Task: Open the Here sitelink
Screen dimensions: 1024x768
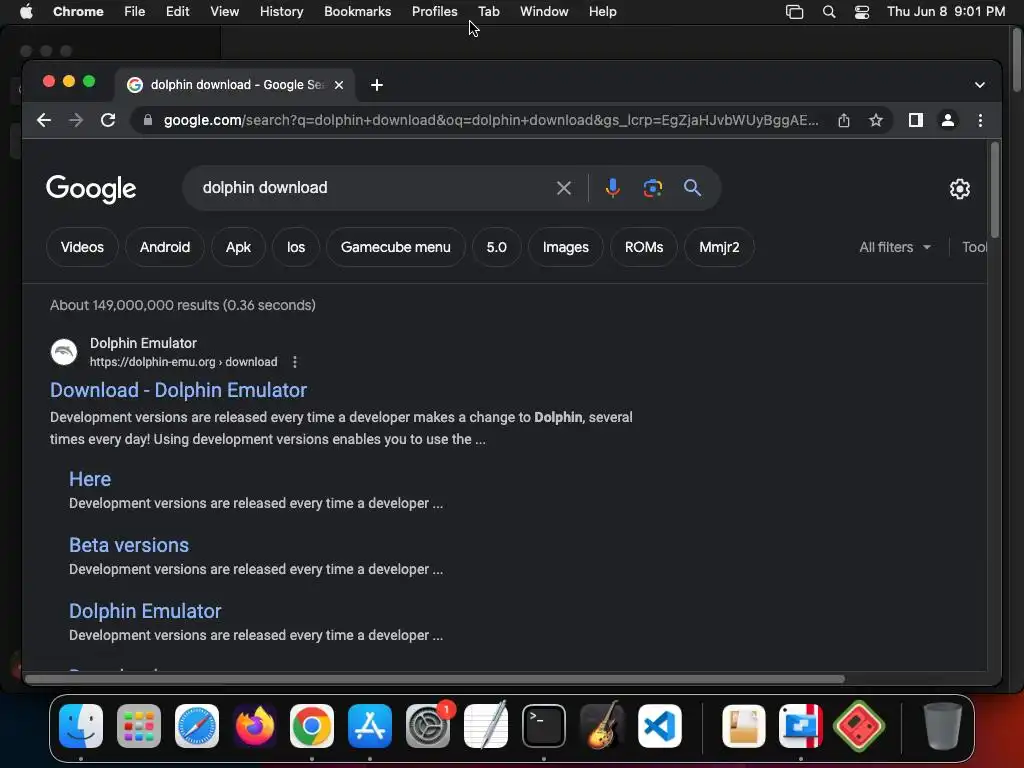Action: pos(90,479)
